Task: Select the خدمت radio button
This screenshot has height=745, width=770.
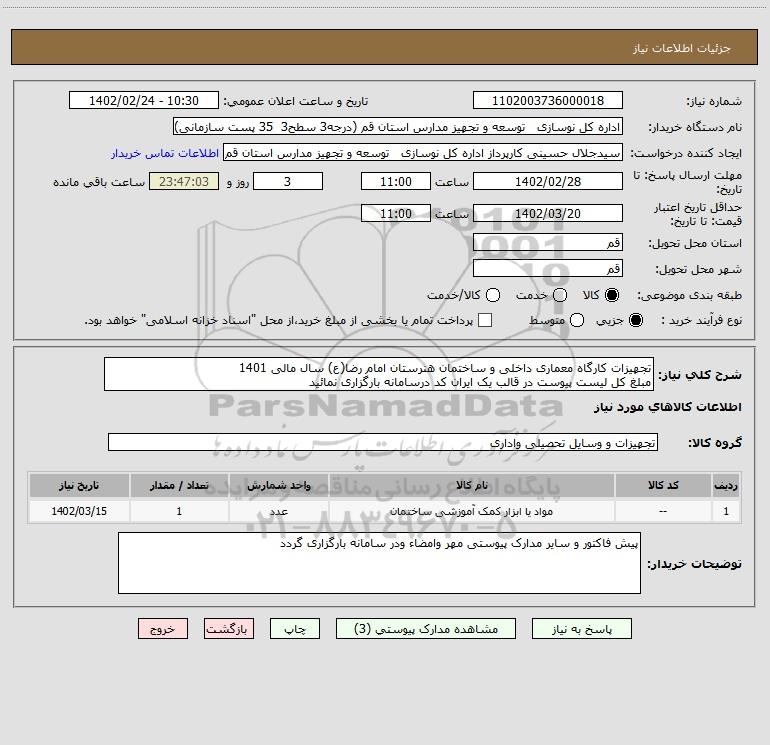Action: [x=560, y=295]
